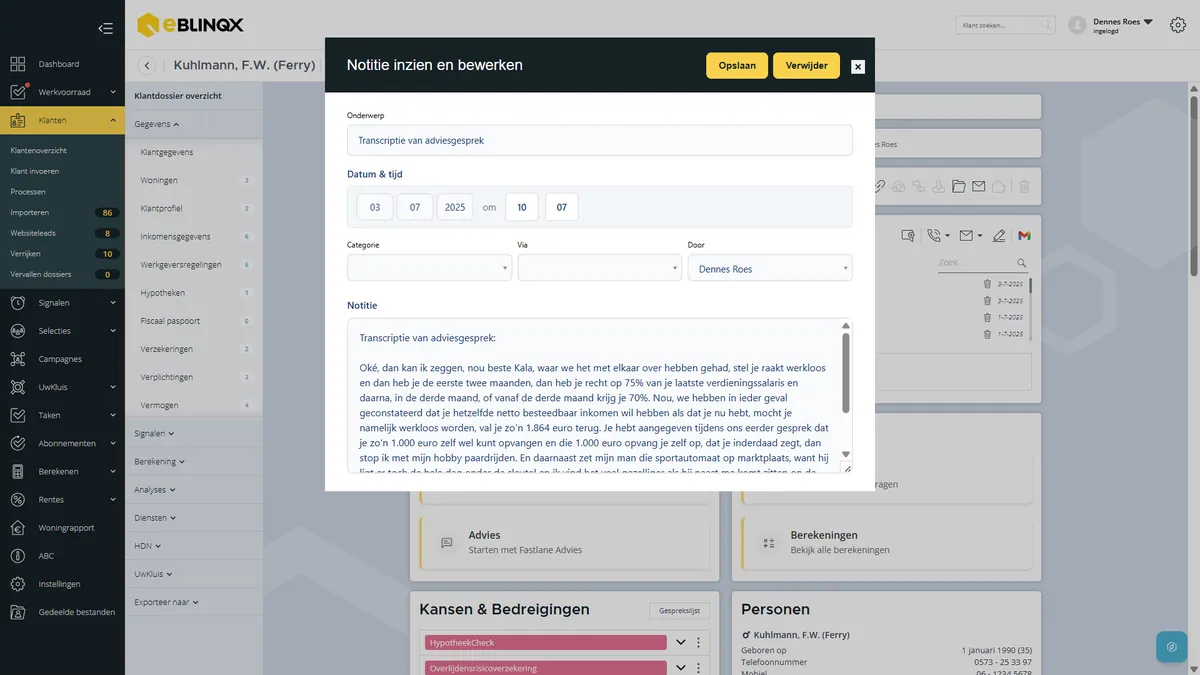Expand the Signalen section in the klantdossier

pyautogui.click(x=155, y=434)
